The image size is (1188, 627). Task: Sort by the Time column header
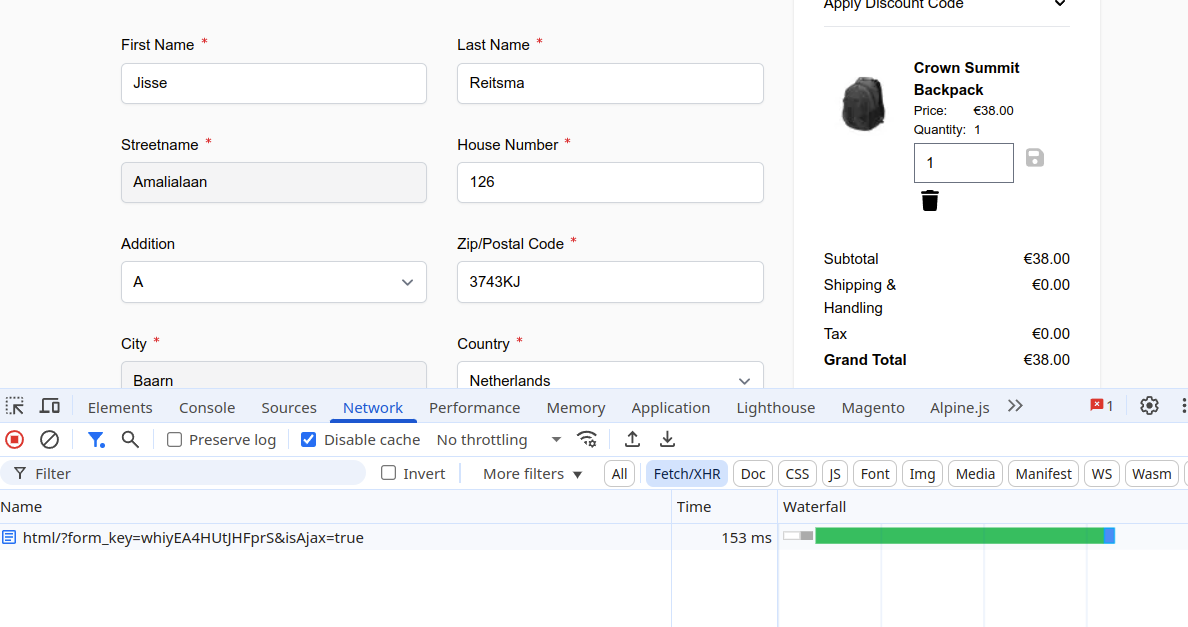pyautogui.click(x=724, y=507)
